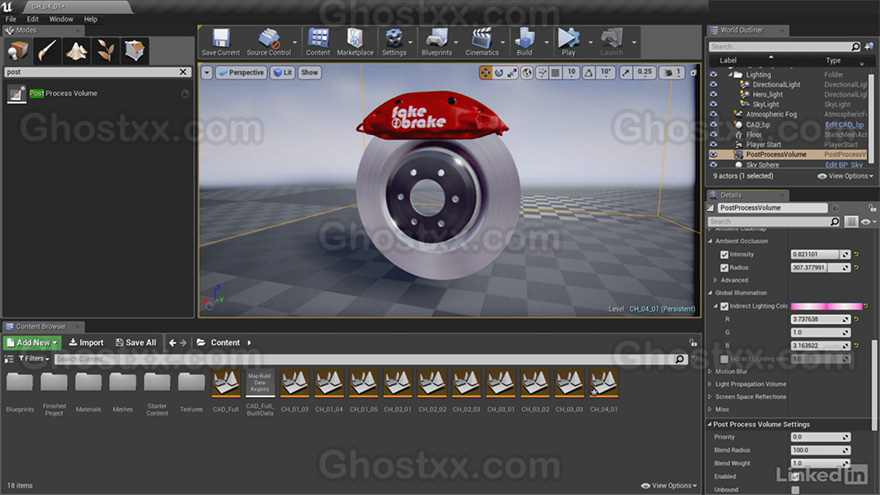Toggle the Content Browser lock icon

693,342
